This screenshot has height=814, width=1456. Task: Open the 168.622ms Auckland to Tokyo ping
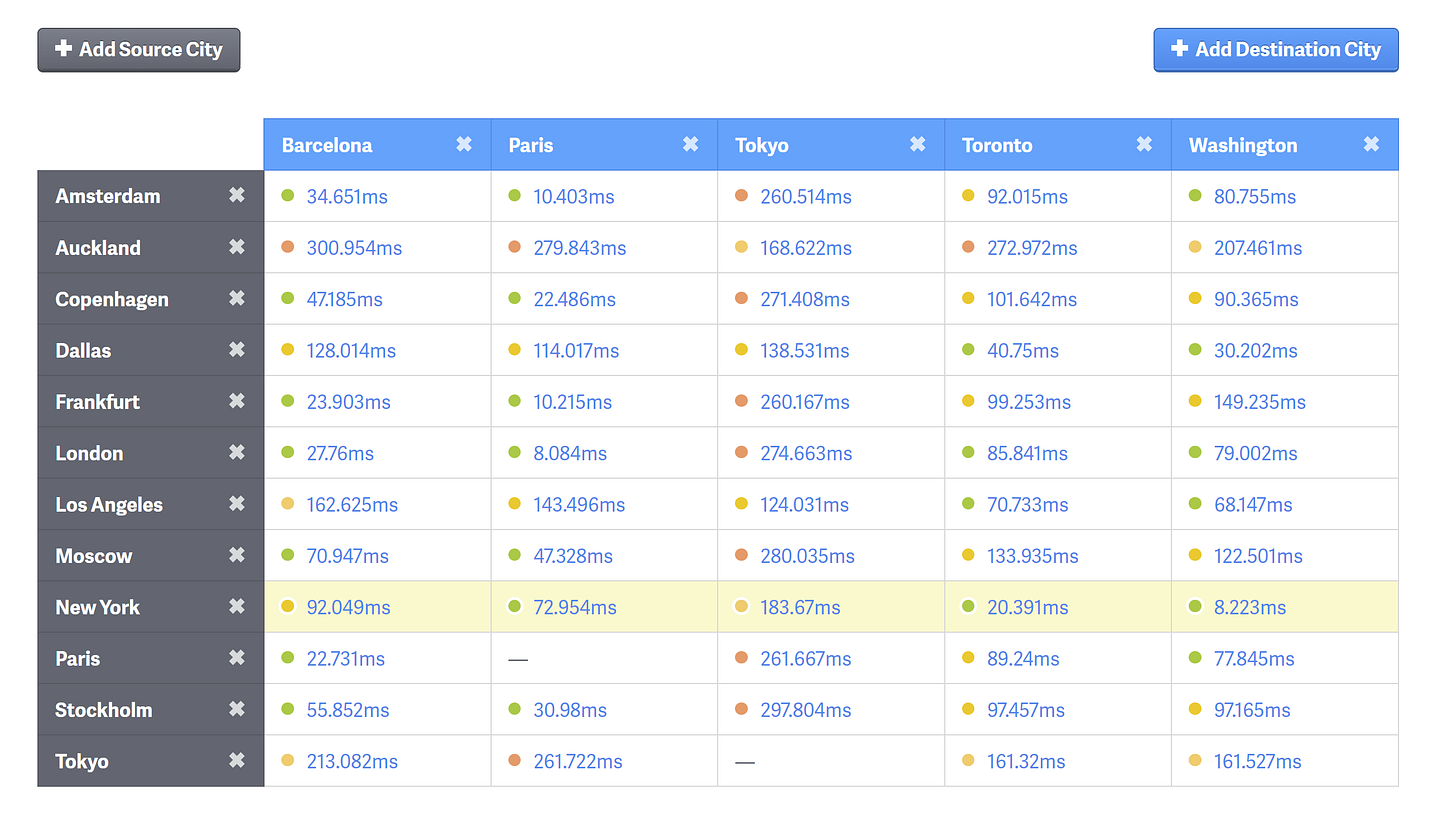pyautogui.click(x=805, y=248)
